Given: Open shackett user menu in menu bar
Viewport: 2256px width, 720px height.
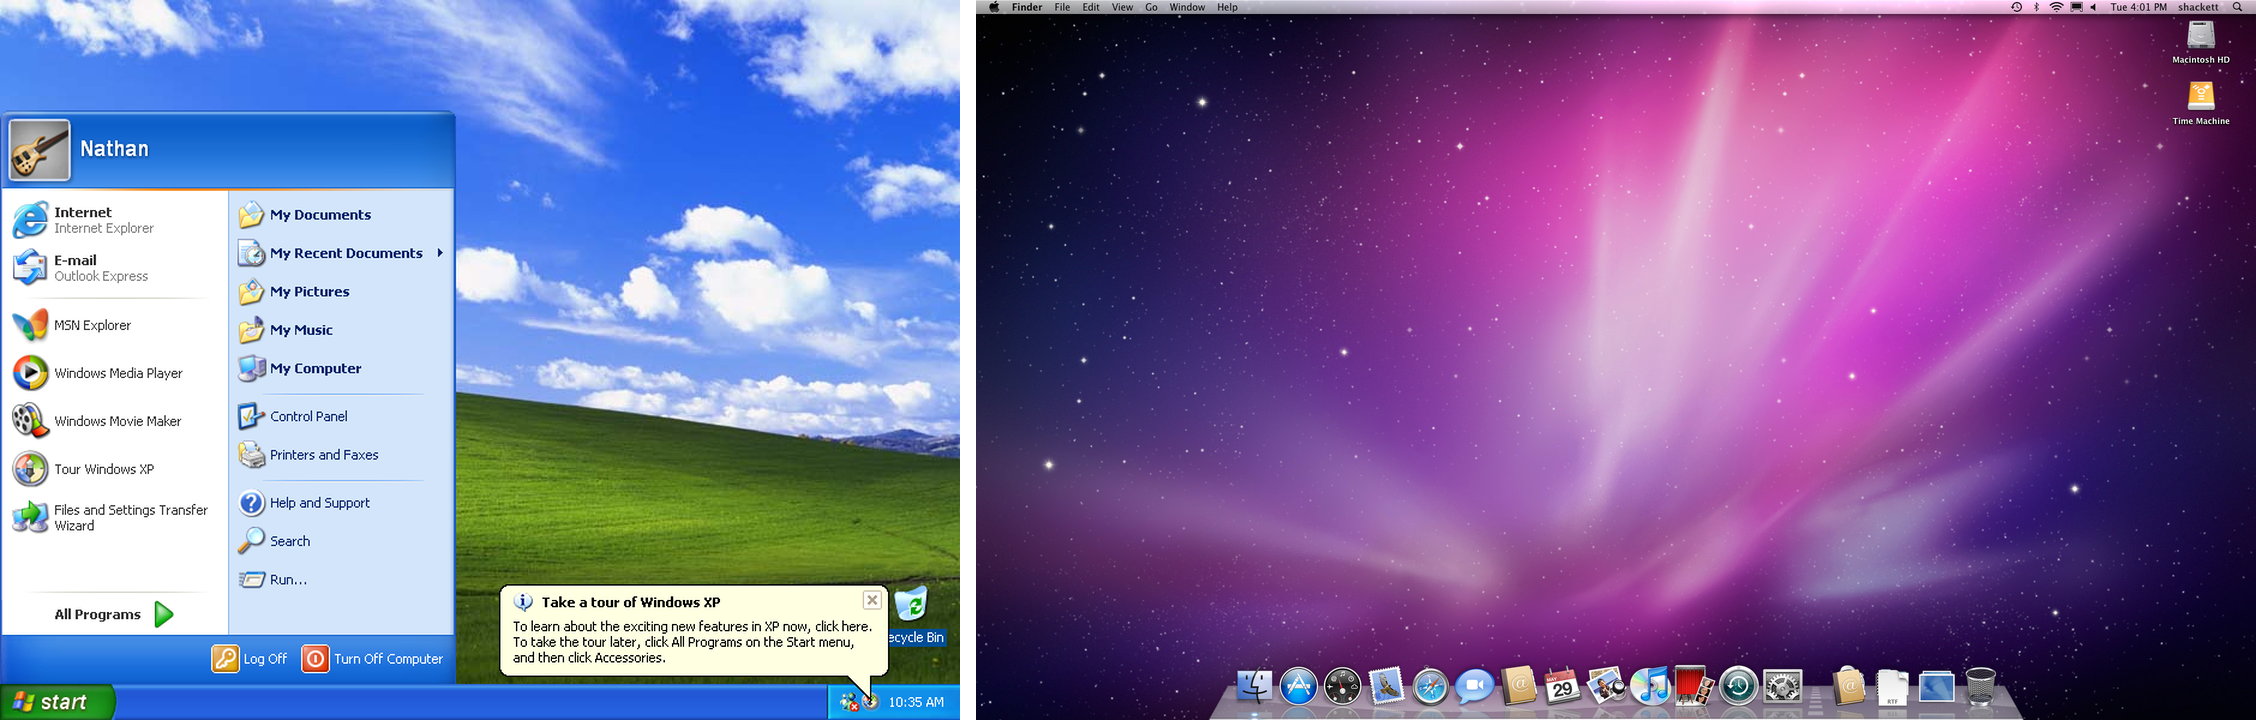Looking at the screenshot, I should click(x=2198, y=7).
